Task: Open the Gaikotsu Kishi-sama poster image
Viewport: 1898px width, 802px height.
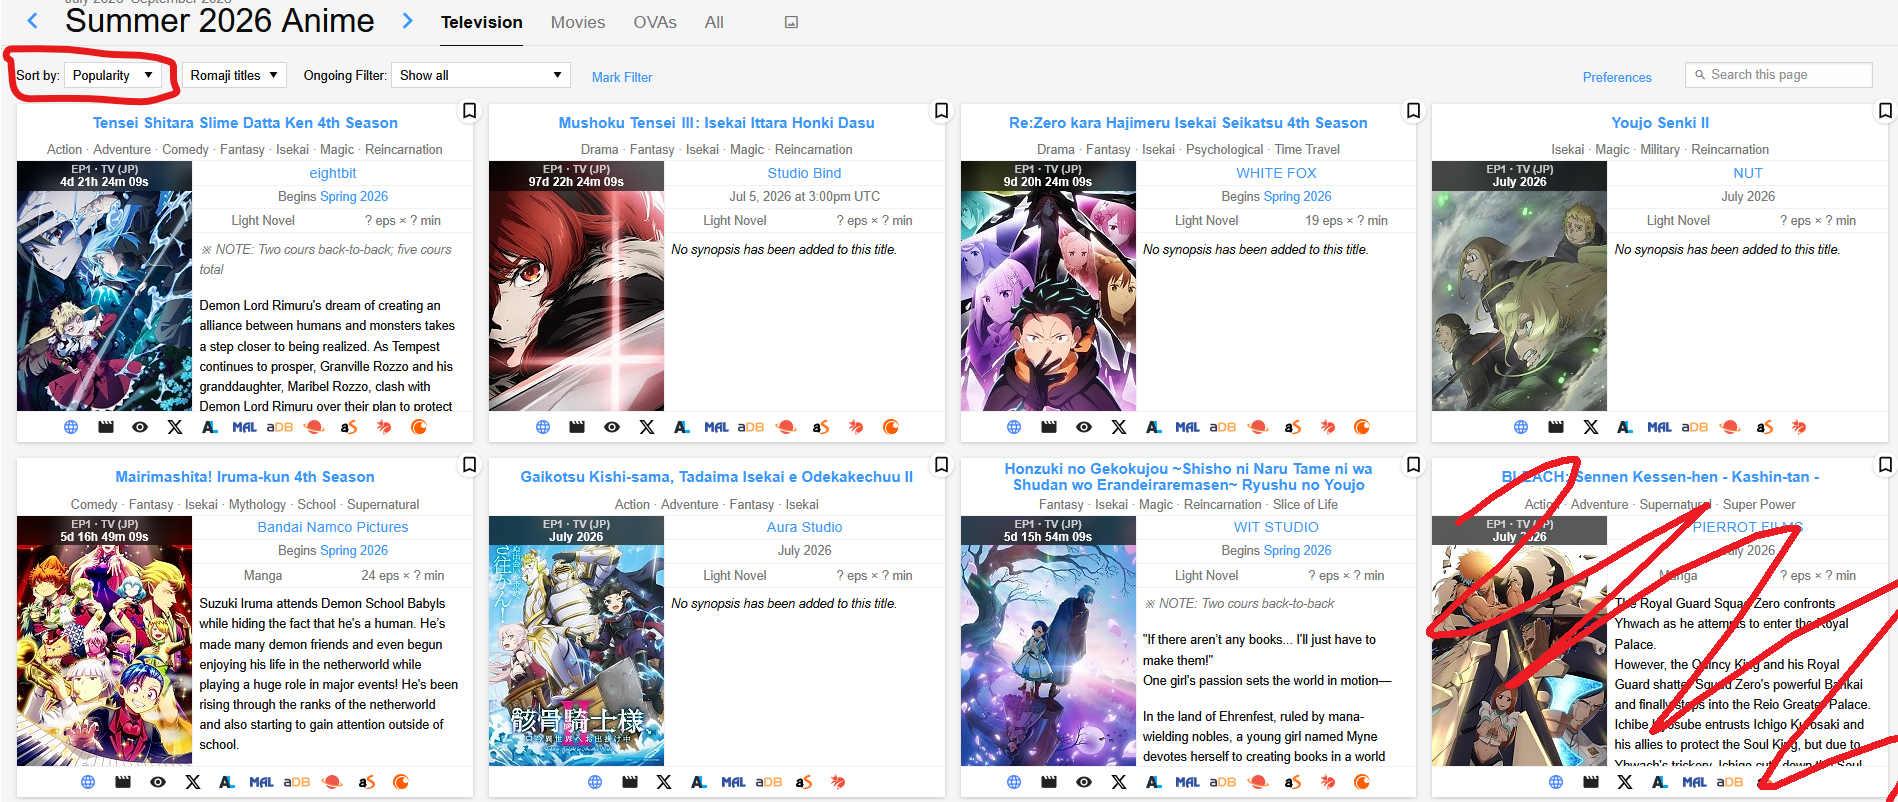Action: pyautogui.click(x=576, y=641)
